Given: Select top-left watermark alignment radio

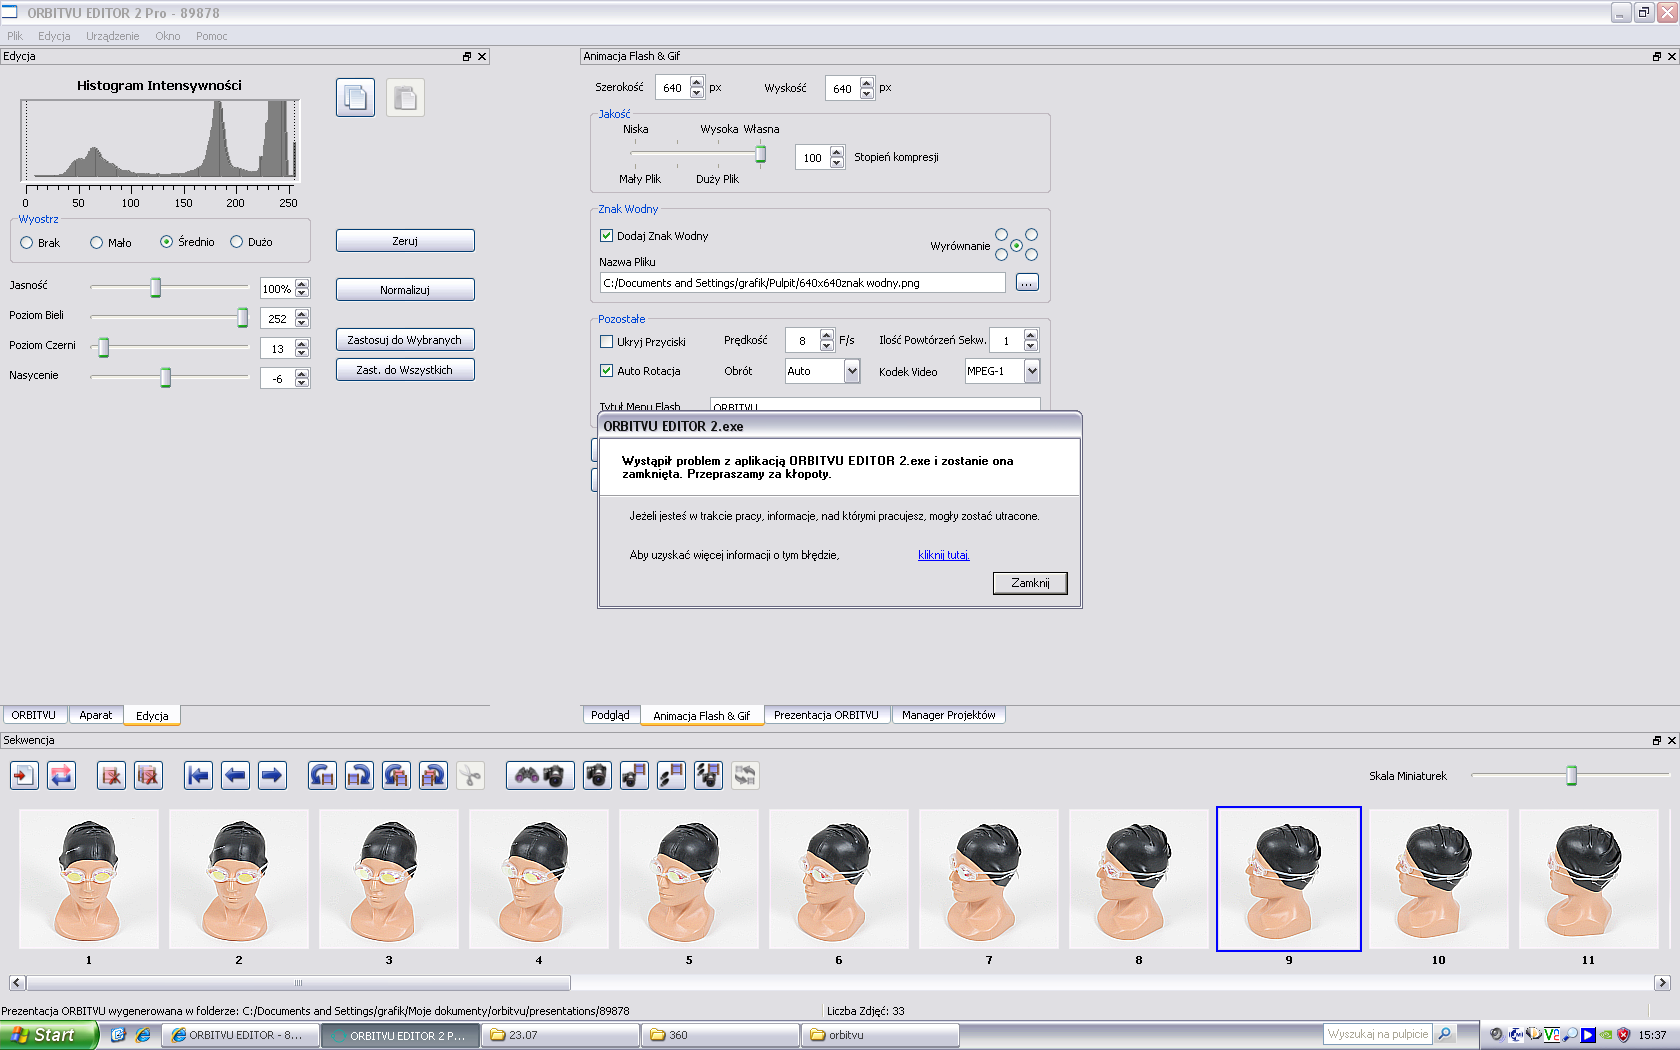Looking at the screenshot, I should coord(1001,235).
